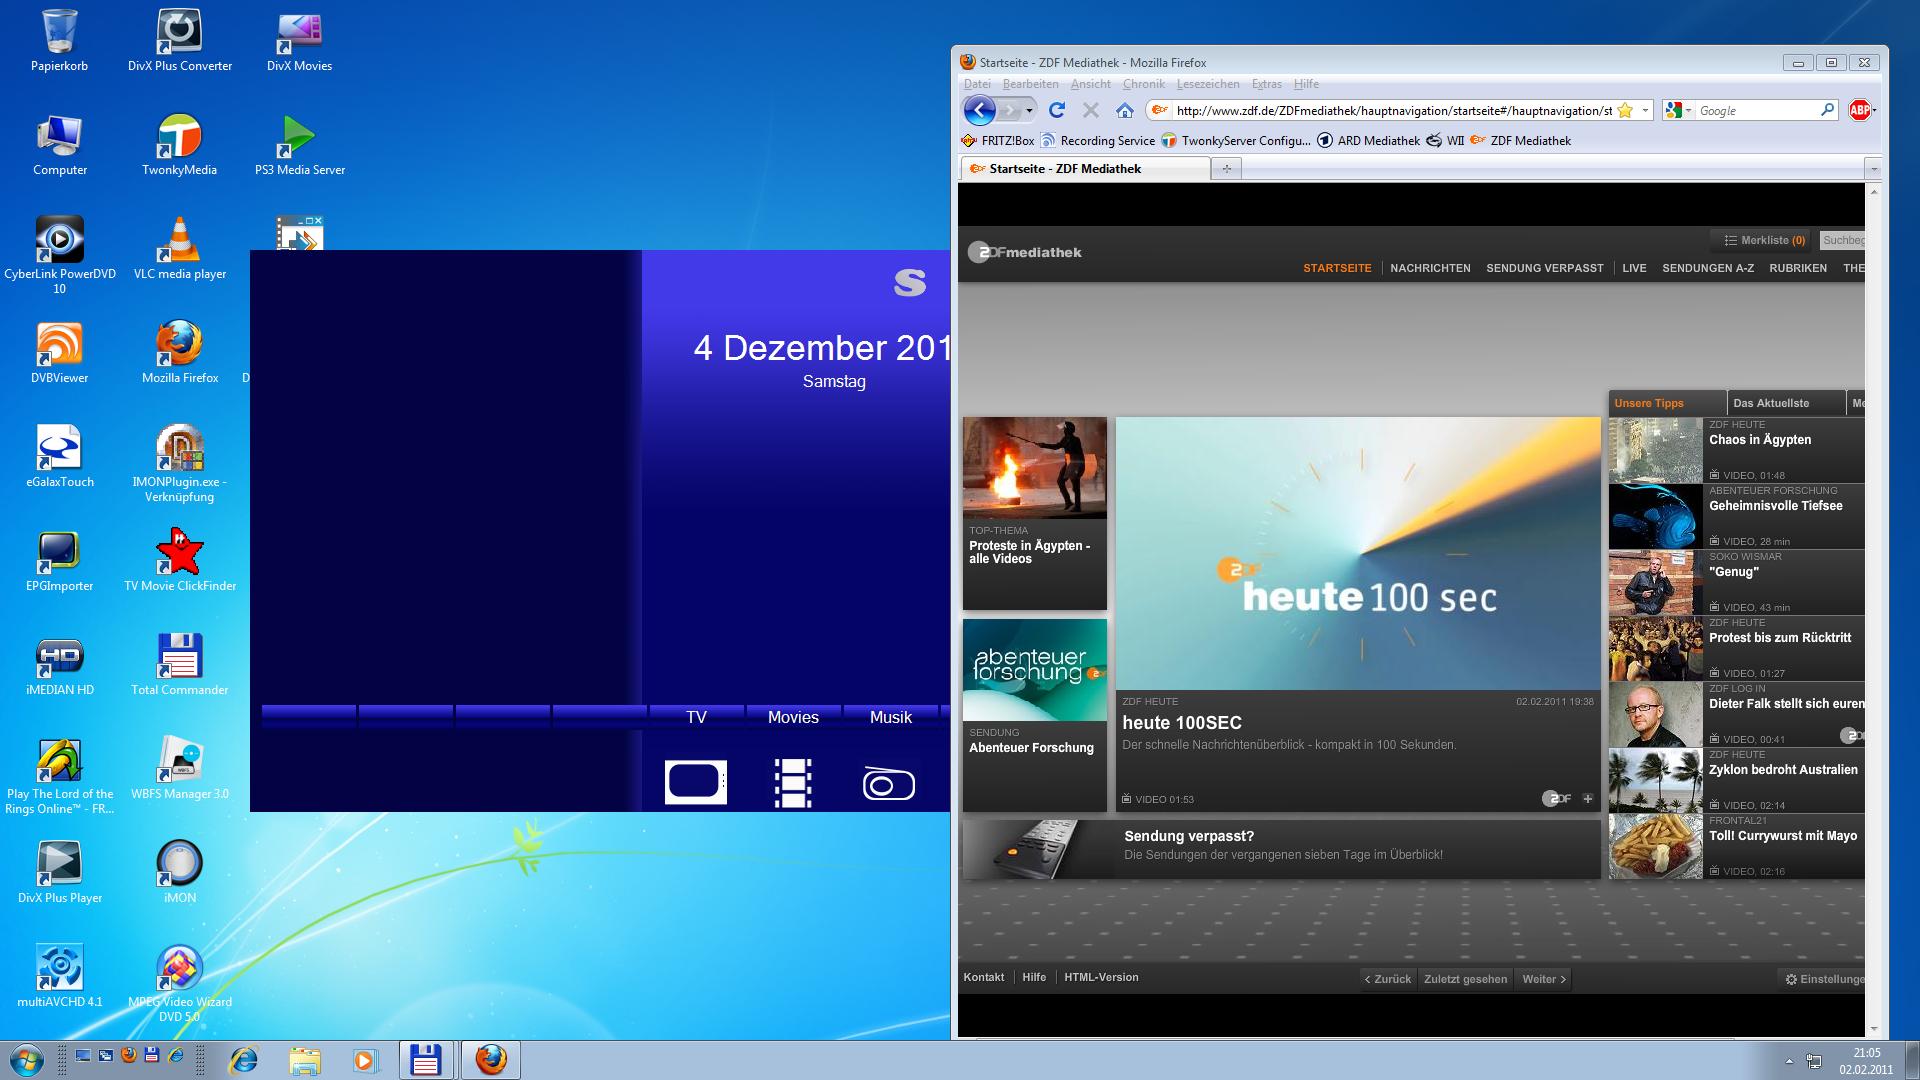
Task: Open NACHRICHTEN in ZDF navigation
Action: tap(1430, 268)
